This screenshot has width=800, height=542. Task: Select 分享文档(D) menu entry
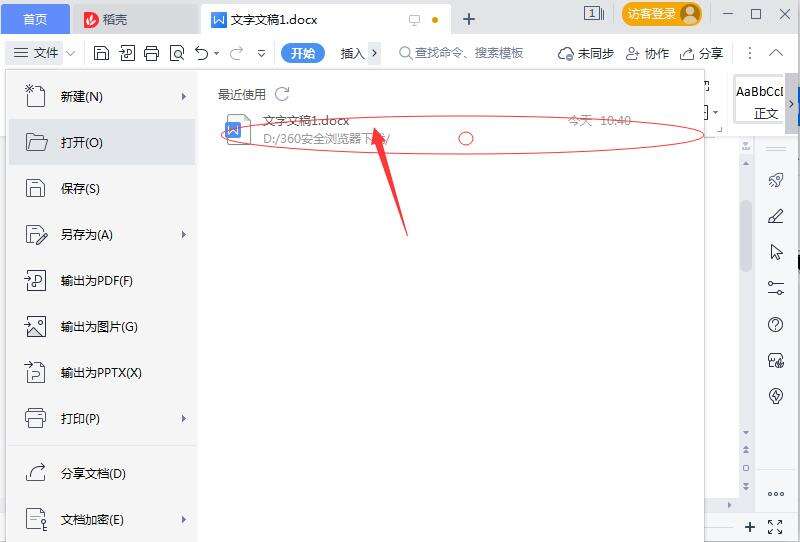pyautogui.click(x=102, y=474)
